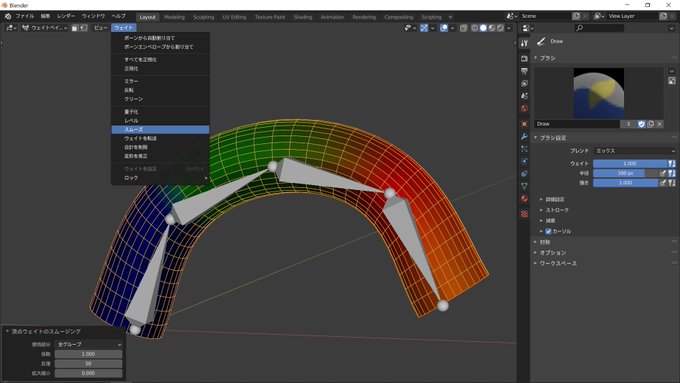Select rendered viewport shading

click(x=500, y=28)
